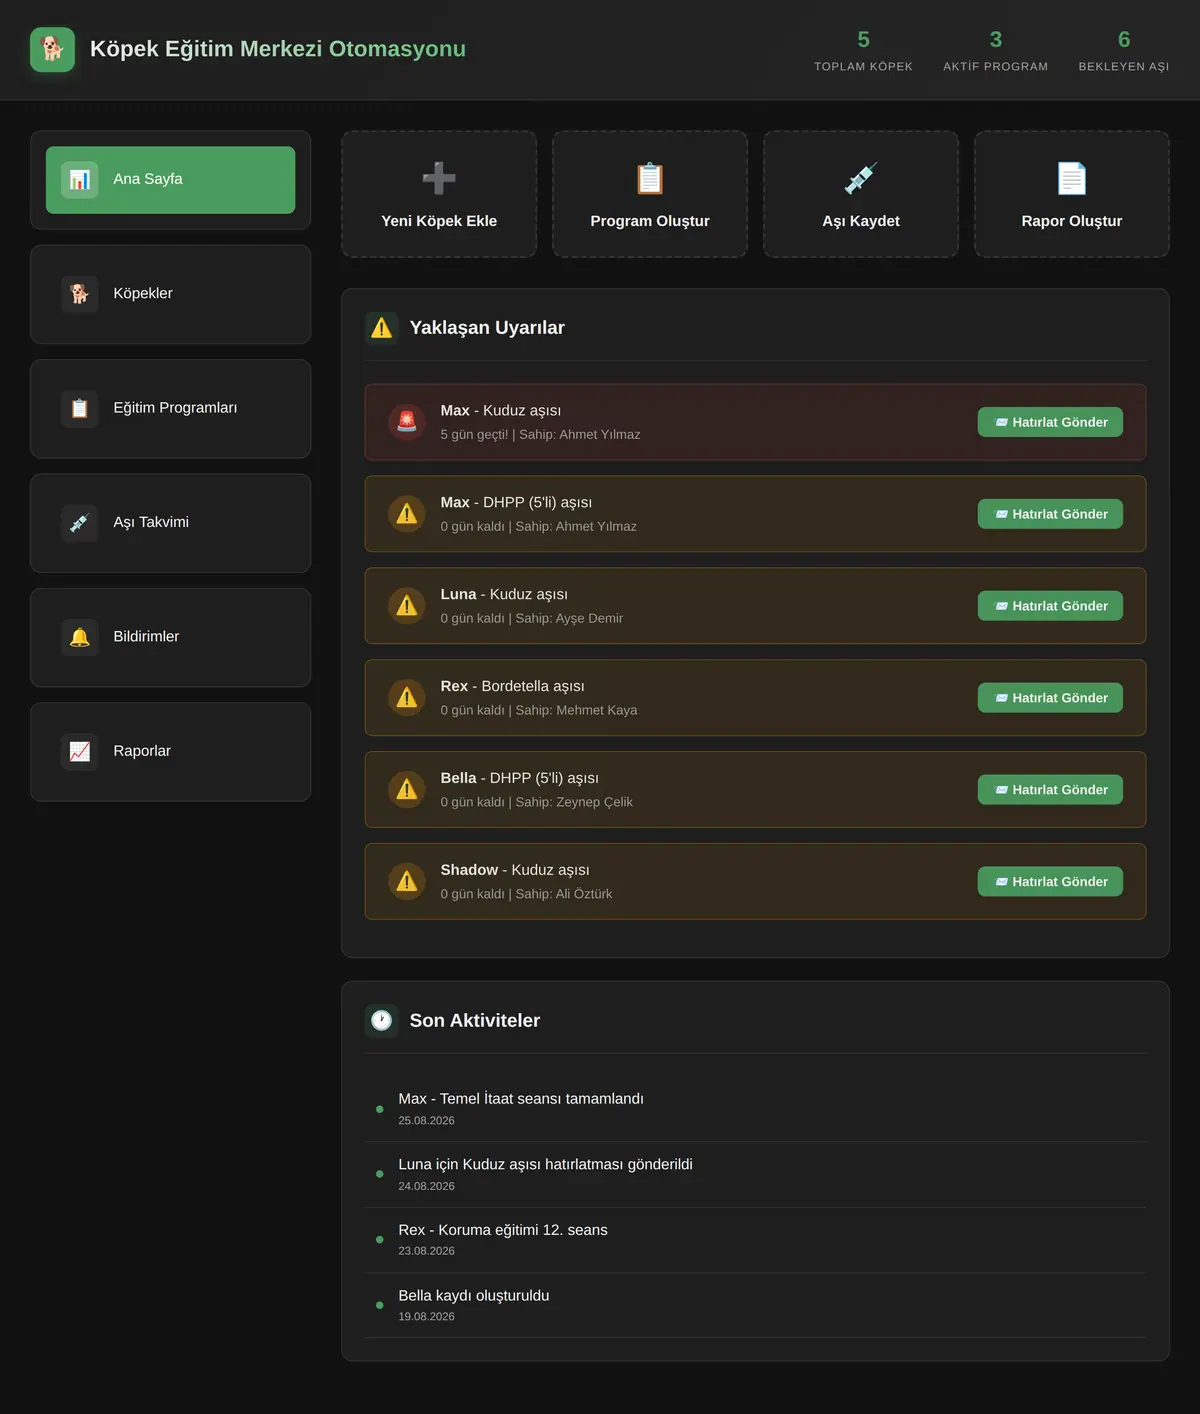
Task: Select the Max Temel İtaat activity entry
Action: 755,1109
